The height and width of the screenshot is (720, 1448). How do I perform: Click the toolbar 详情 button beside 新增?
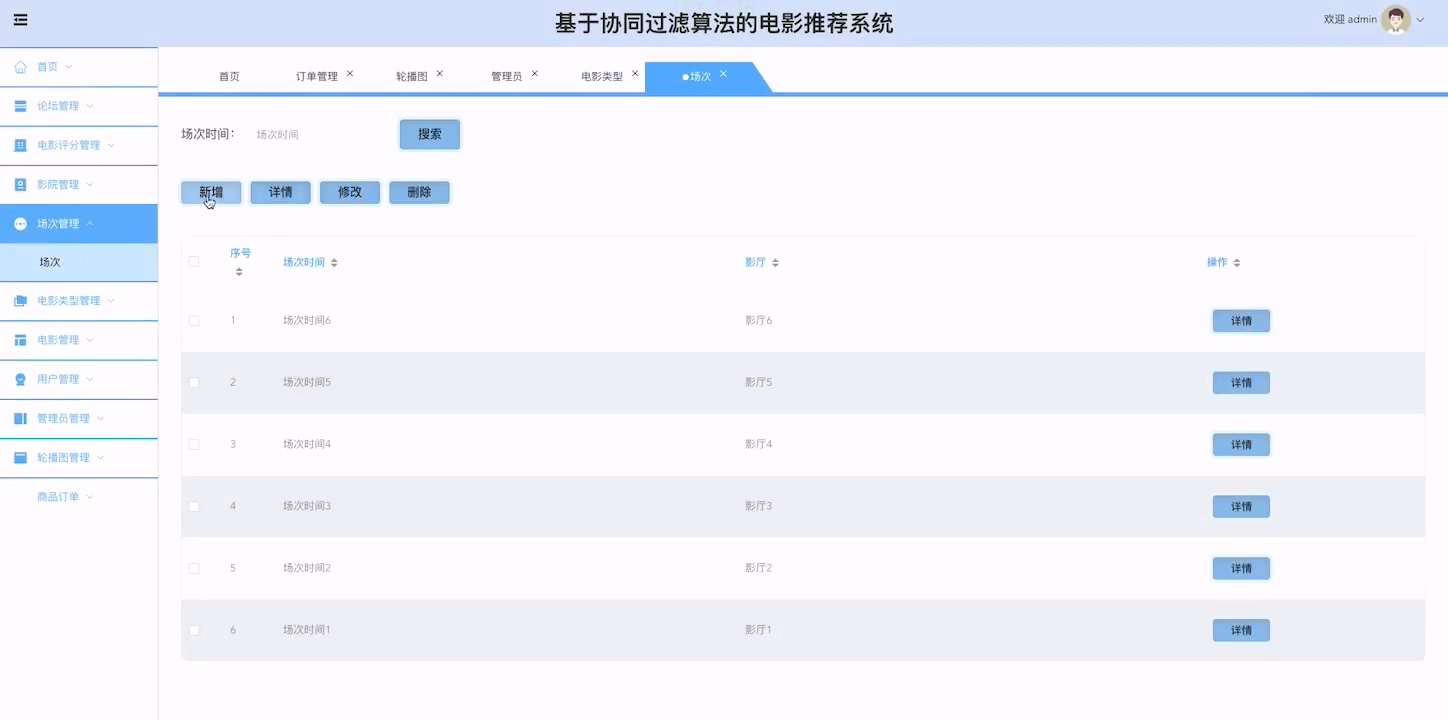[281, 192]
